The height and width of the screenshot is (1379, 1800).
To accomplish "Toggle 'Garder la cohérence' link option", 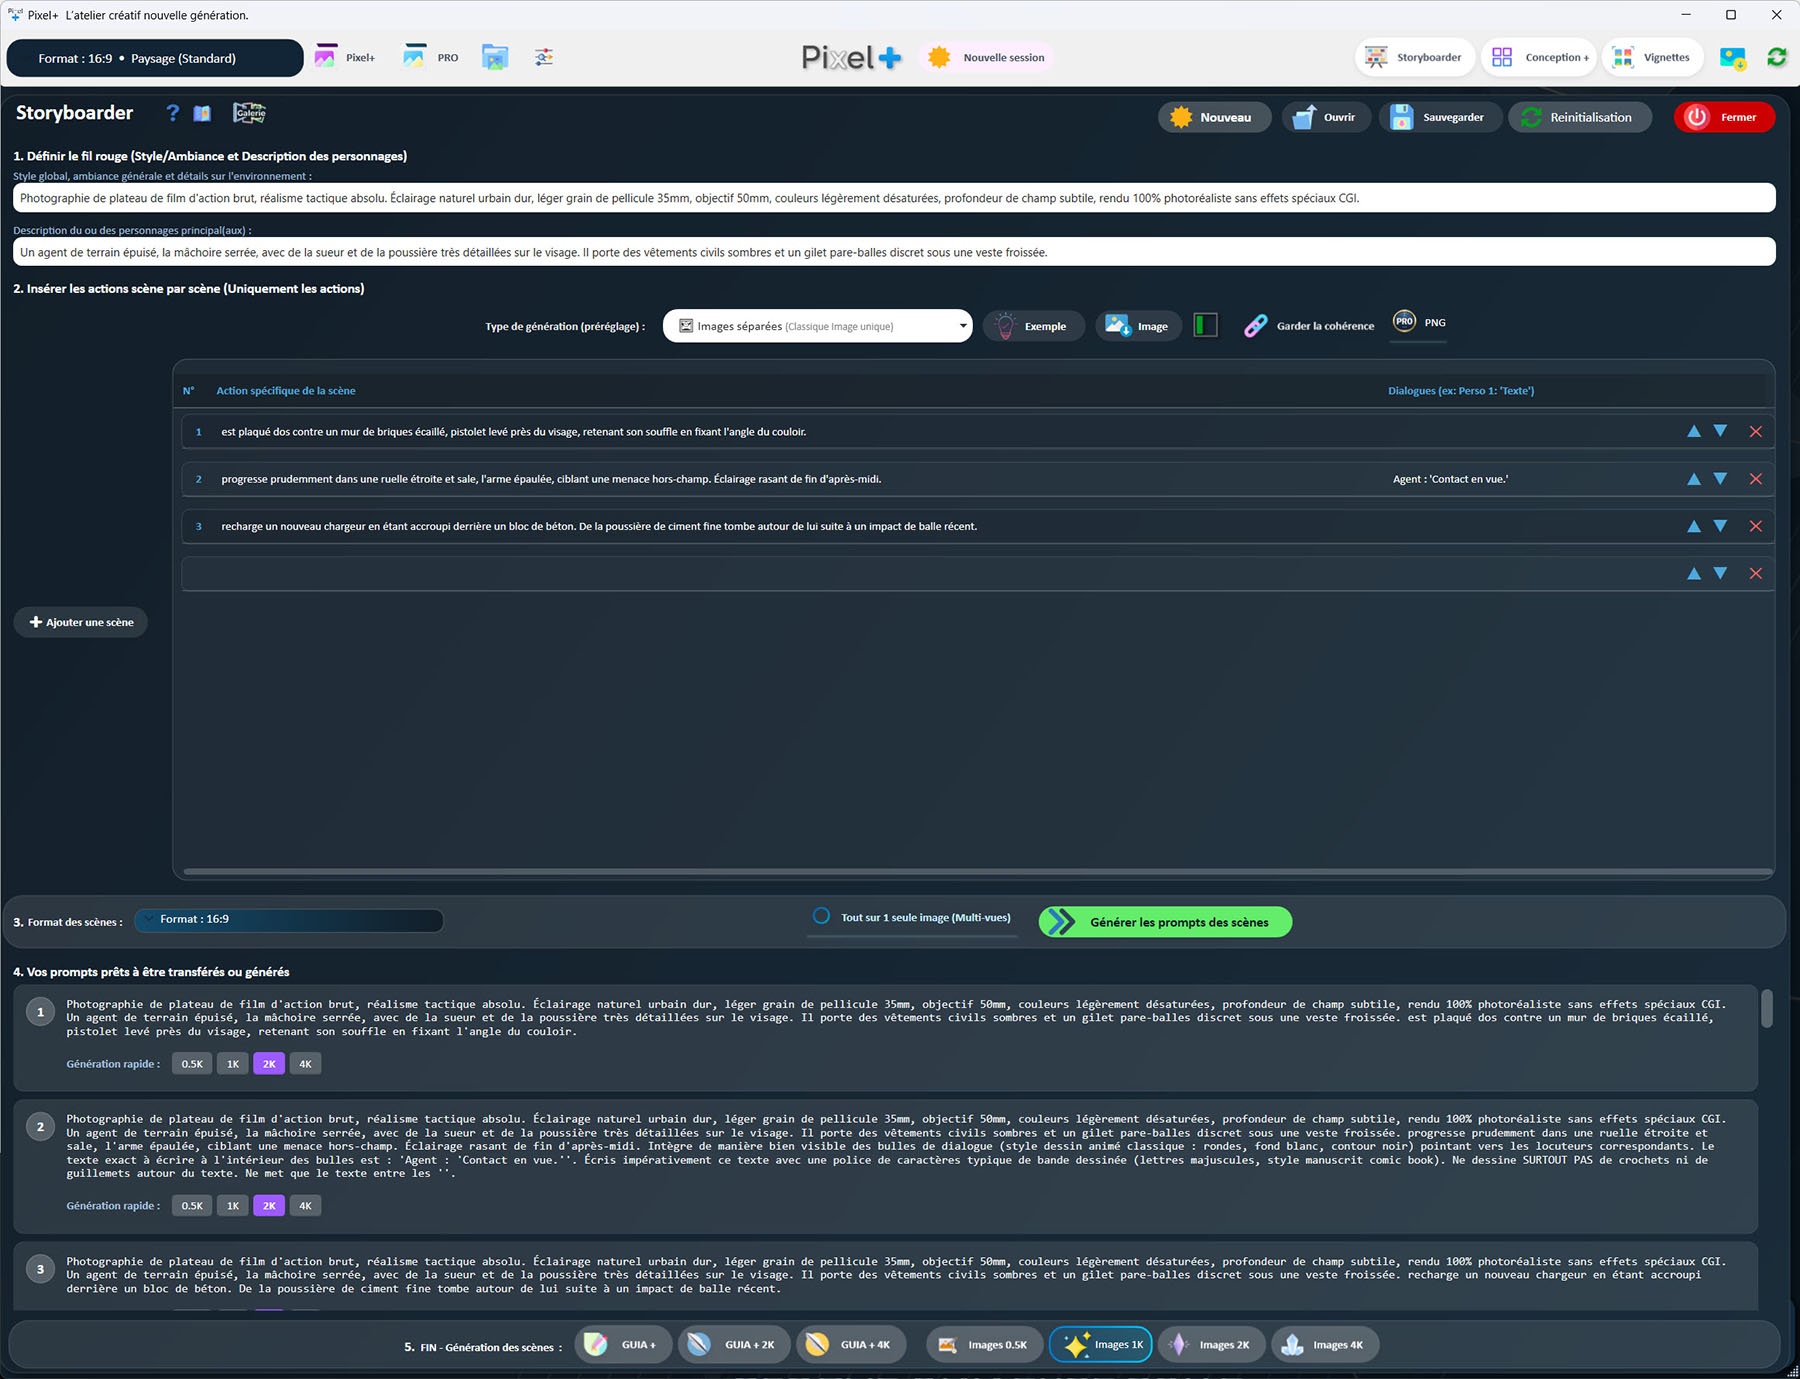I will [x=1255, y=326].
